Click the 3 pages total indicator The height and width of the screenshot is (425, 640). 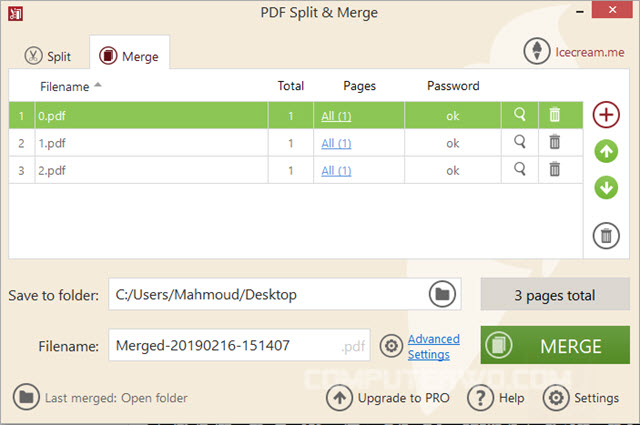coord(555,295)
